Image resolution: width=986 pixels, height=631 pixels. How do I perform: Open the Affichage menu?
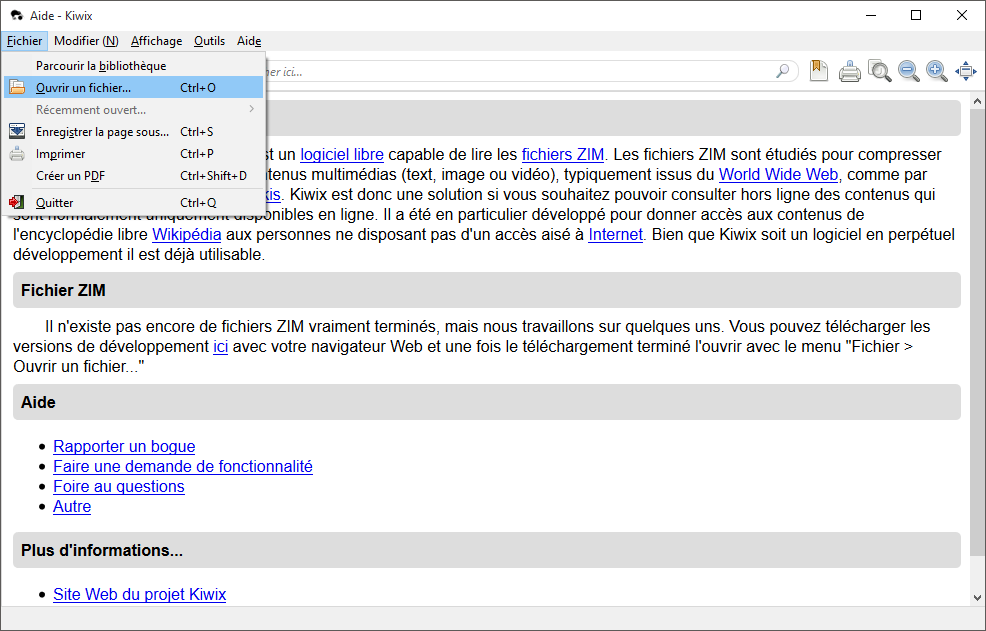point(156,41)
